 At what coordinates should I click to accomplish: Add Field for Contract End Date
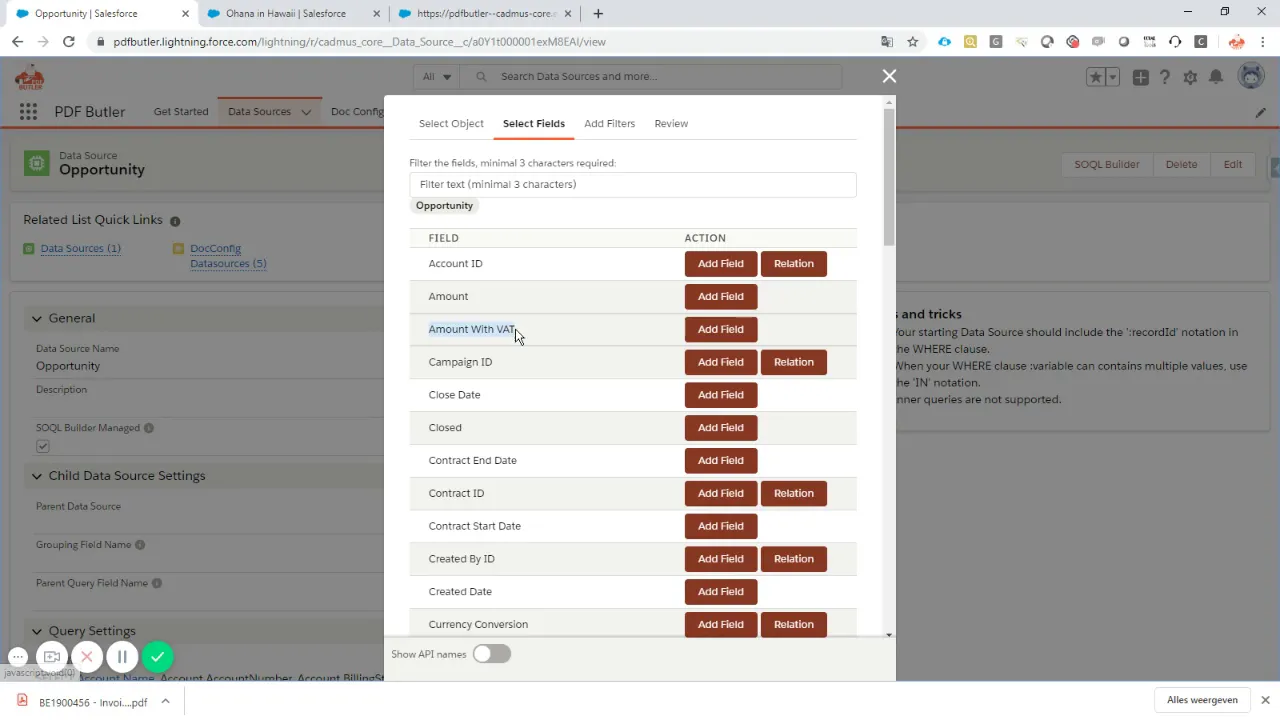pyautogui.click(x=721, y=460)
